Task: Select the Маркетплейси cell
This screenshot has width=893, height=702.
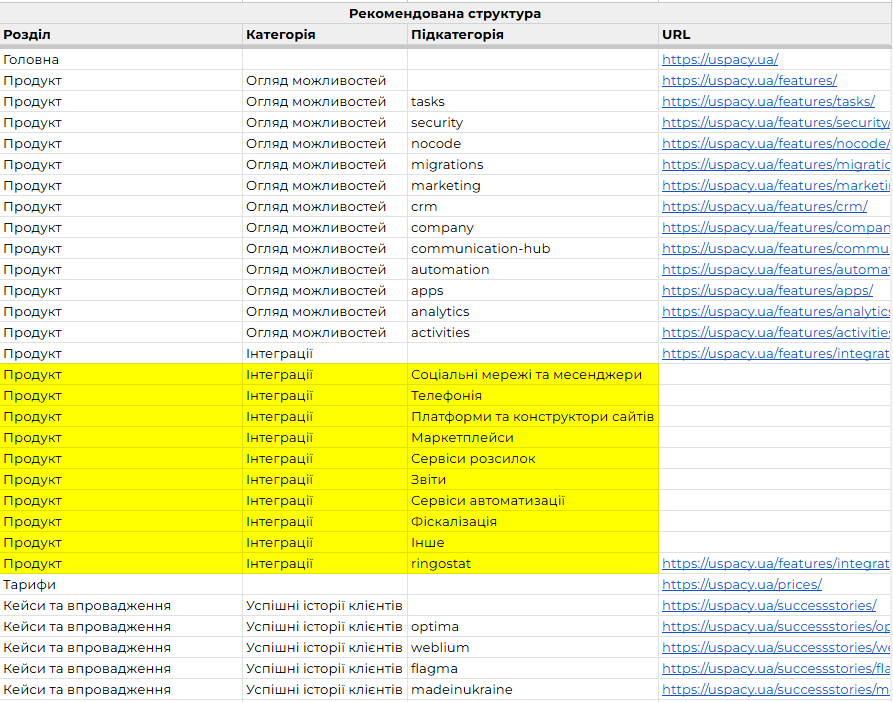Action: (532, 438)
